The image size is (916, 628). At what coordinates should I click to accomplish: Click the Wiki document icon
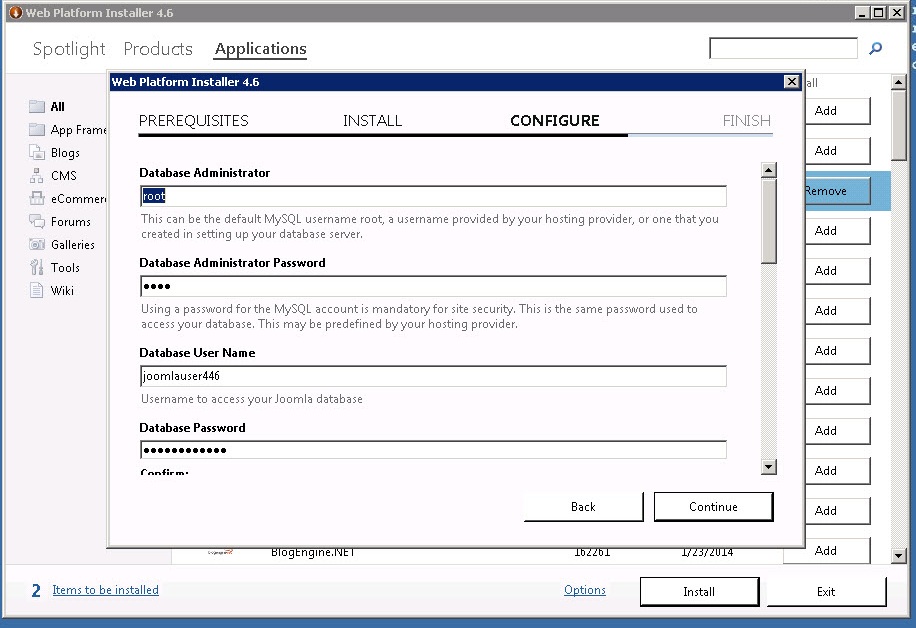click(x=37, y=290)
